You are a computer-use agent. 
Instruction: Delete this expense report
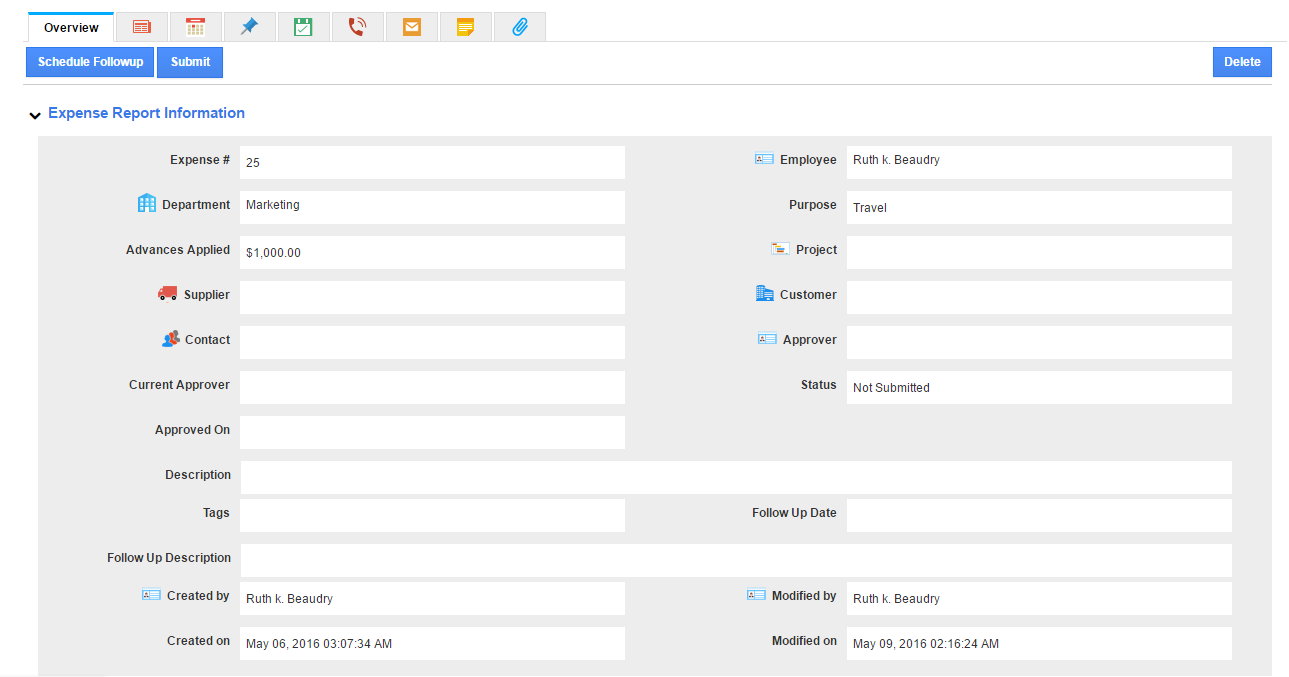tap(1242, 62)
